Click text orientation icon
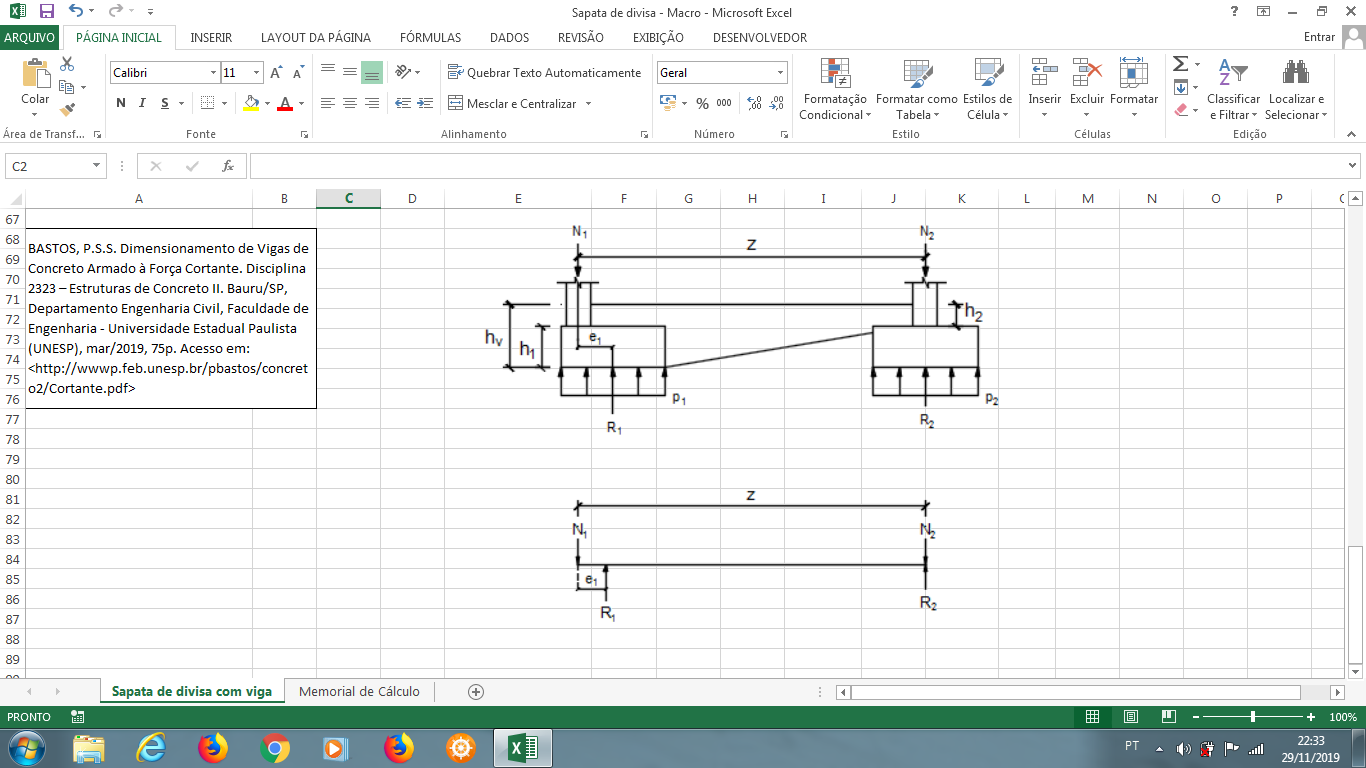The image size is (1366, 768). tap(403, 72)
